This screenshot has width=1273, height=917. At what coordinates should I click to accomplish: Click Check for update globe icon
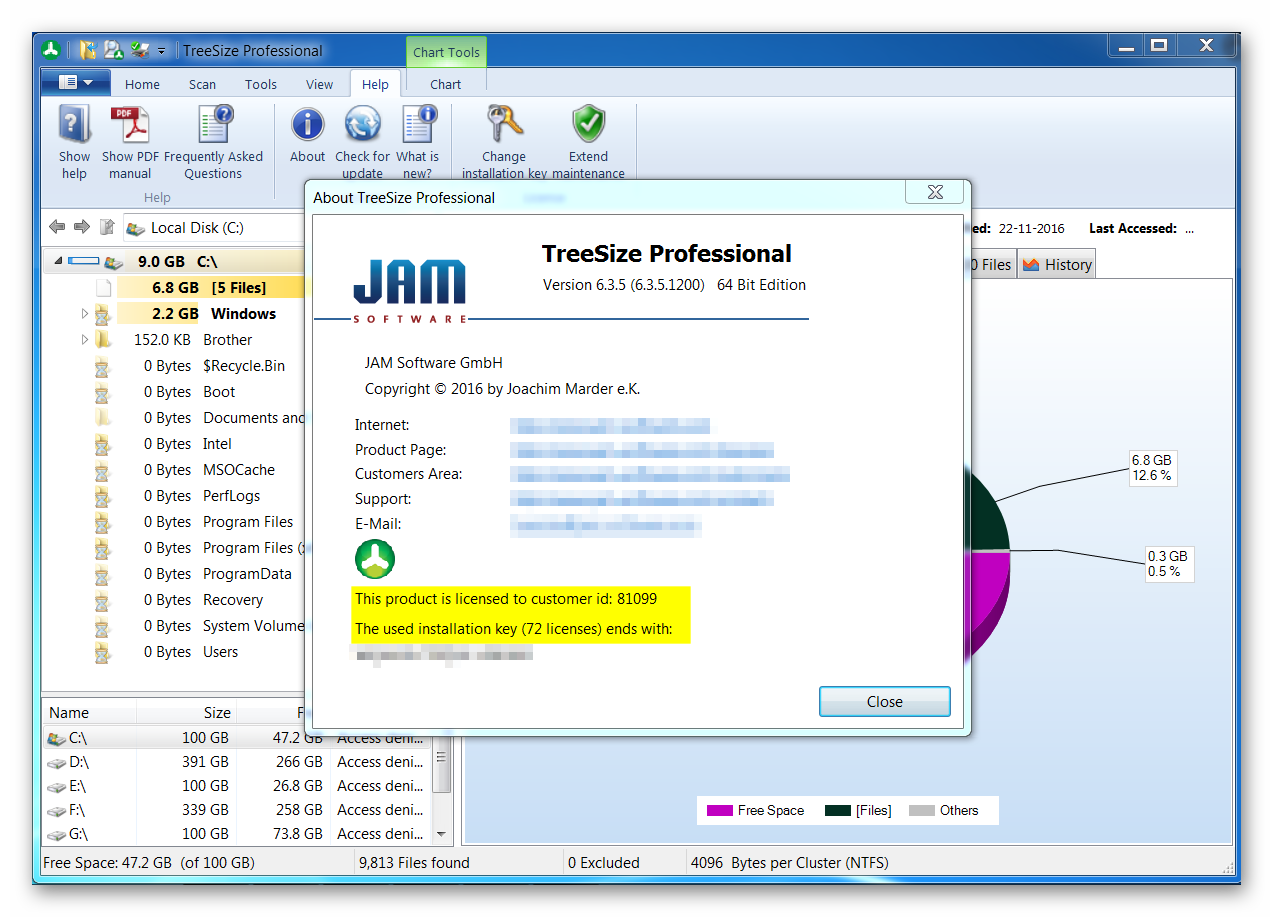pyautogui.click(x=362, y=125)
